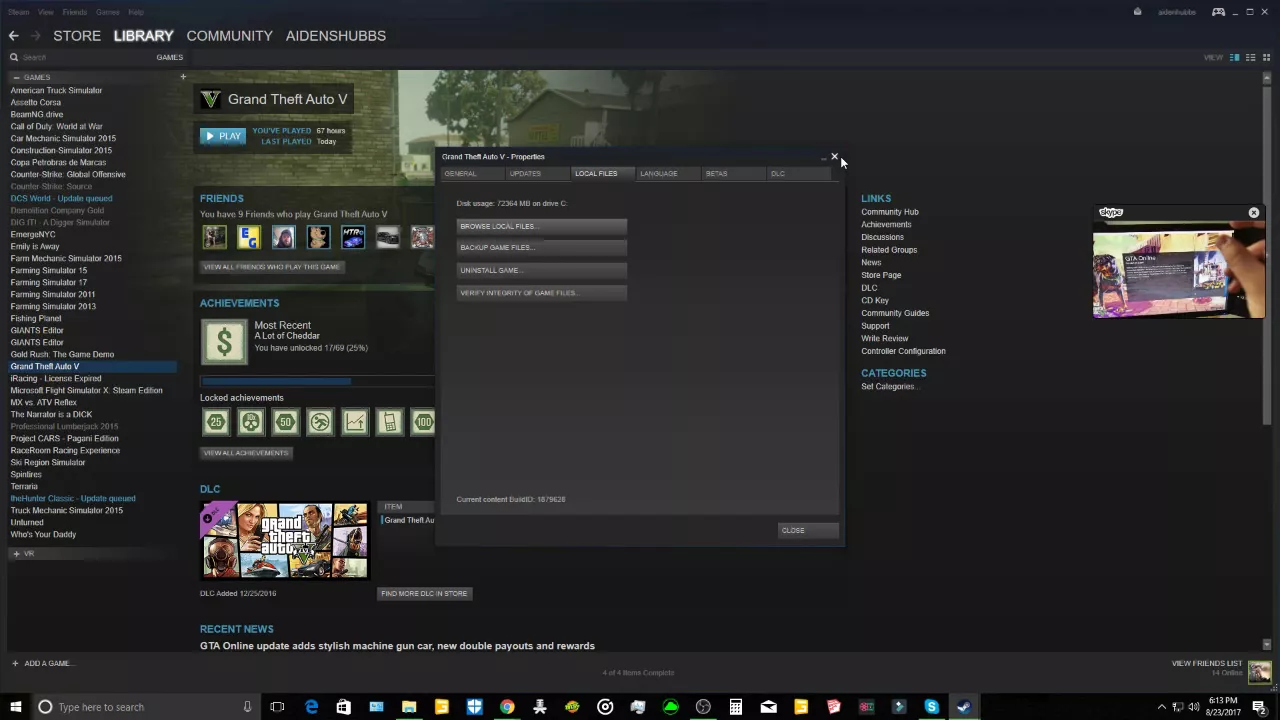
Task: Open Set Categories link
Action: coord(888,386)
